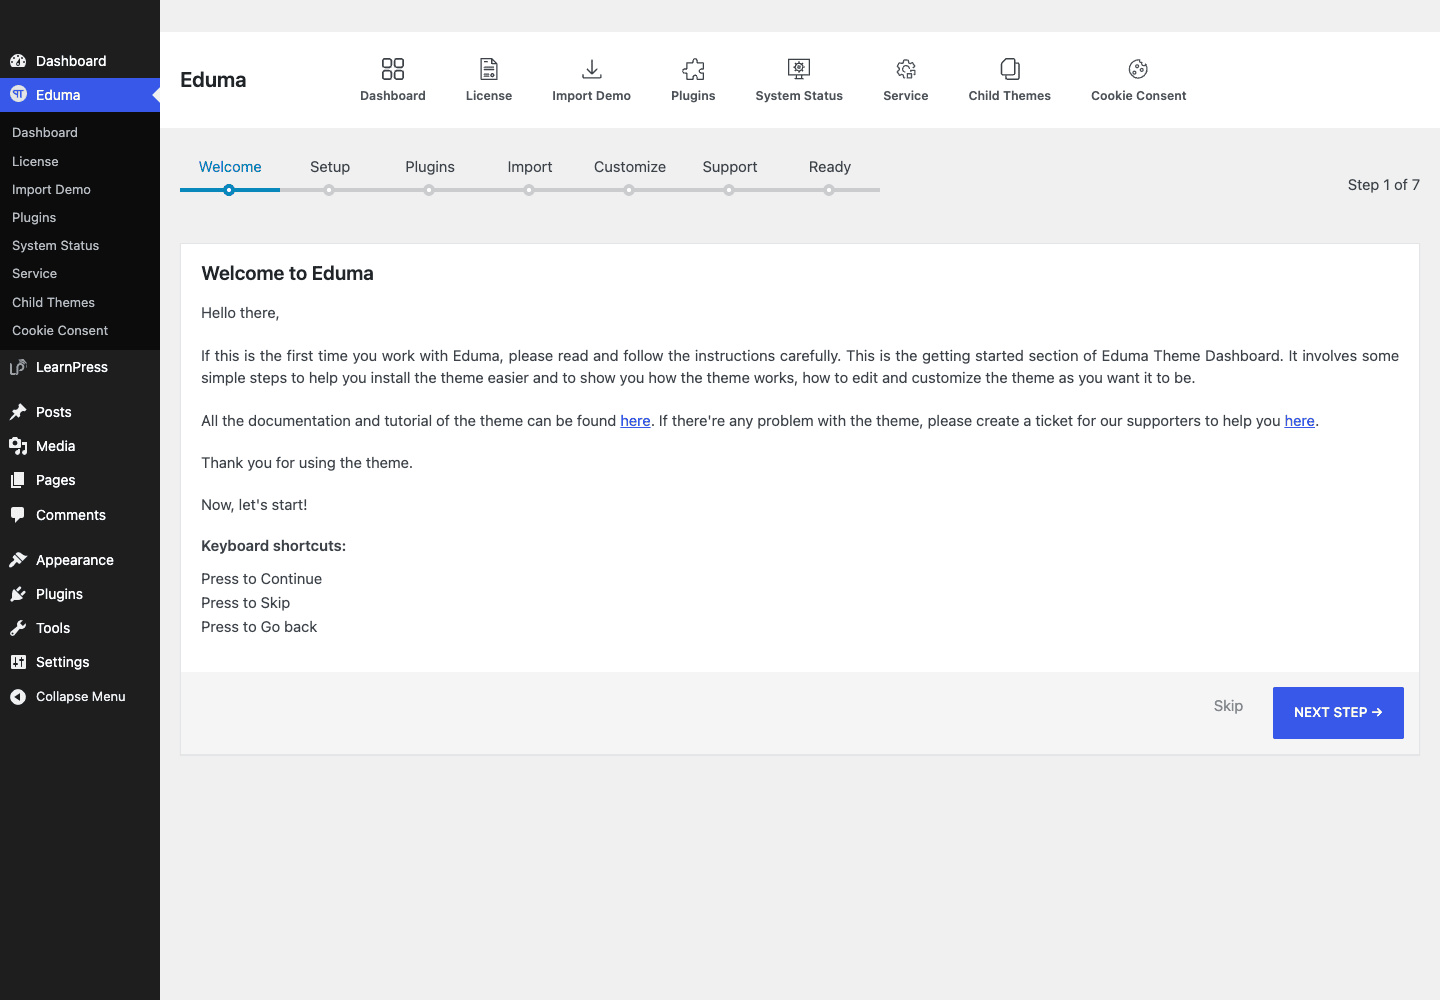Click the Plugins plug icon in sidebar

click(x=18, y=594)
